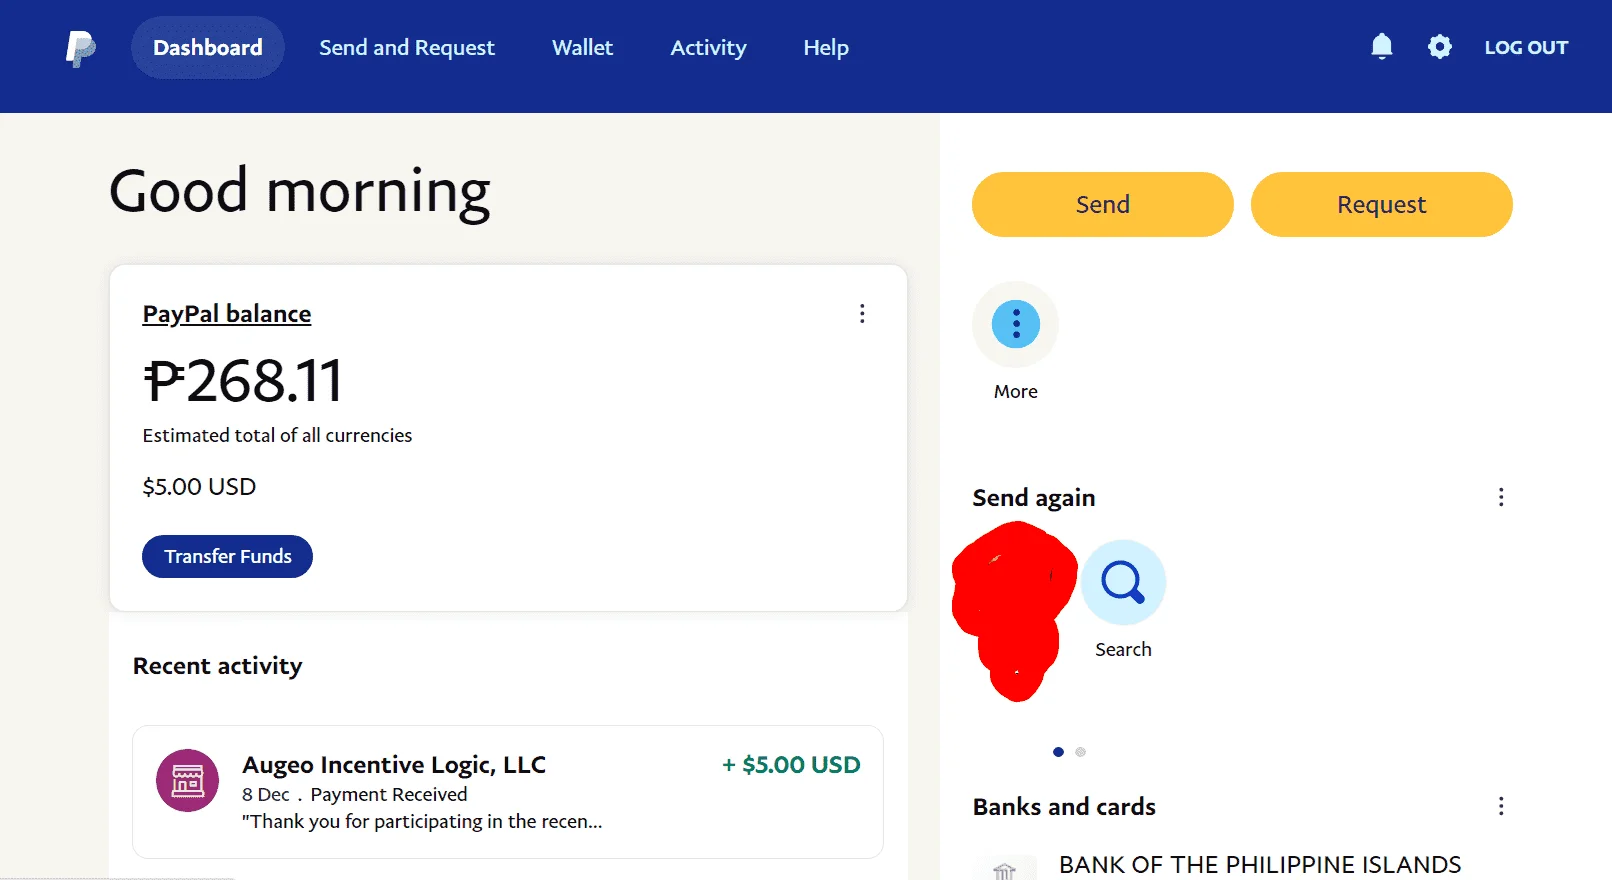Click the Estimated total of all currencies text
The height and width of the screenshot is (880, 1612).
point(277,436)
